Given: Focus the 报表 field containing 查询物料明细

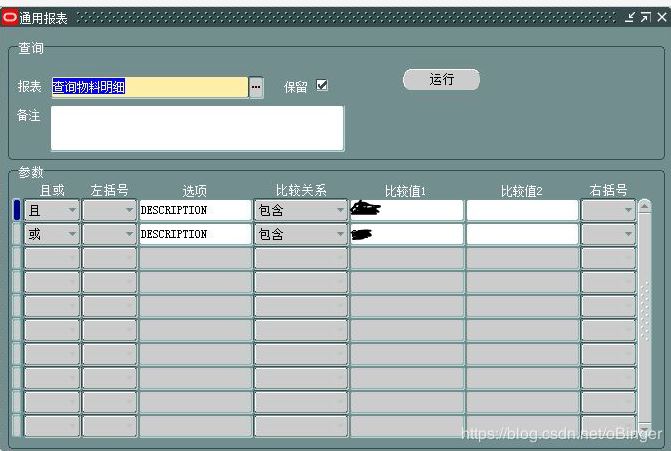Looking at the screenshot, I should [x=149, y=87].
